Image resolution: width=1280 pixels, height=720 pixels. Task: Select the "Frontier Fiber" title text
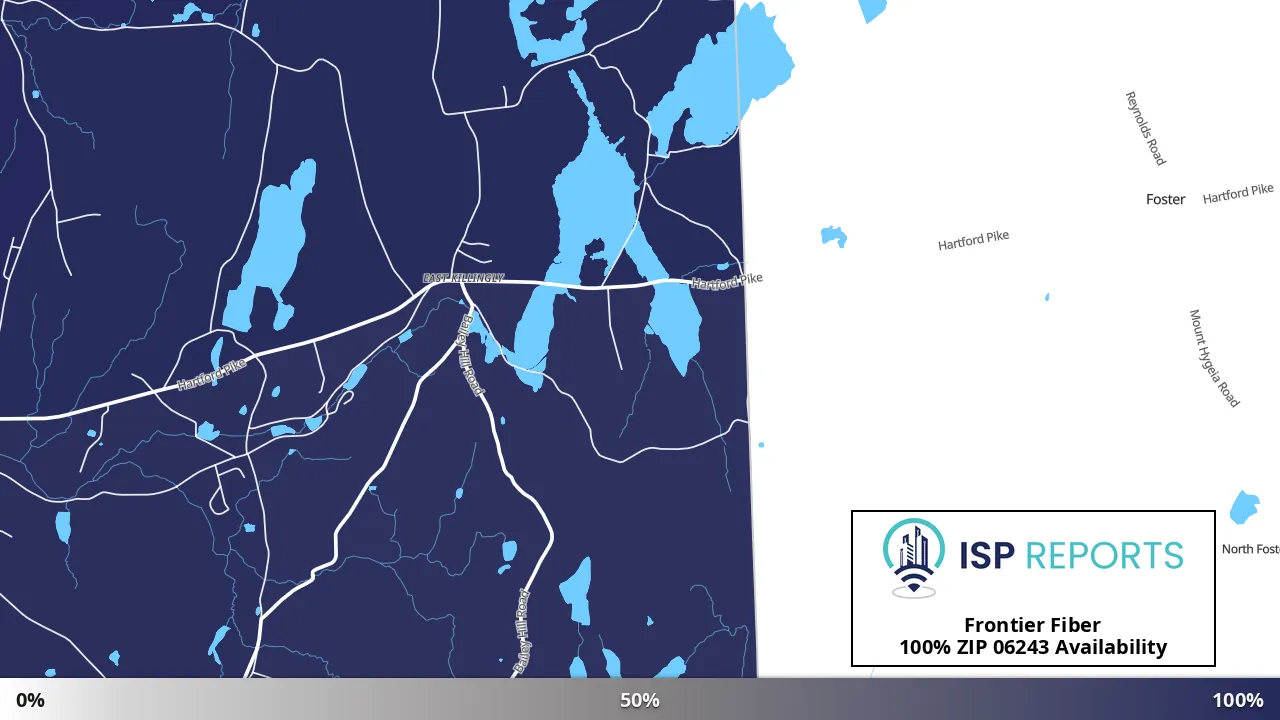(x=1032, y=625)
